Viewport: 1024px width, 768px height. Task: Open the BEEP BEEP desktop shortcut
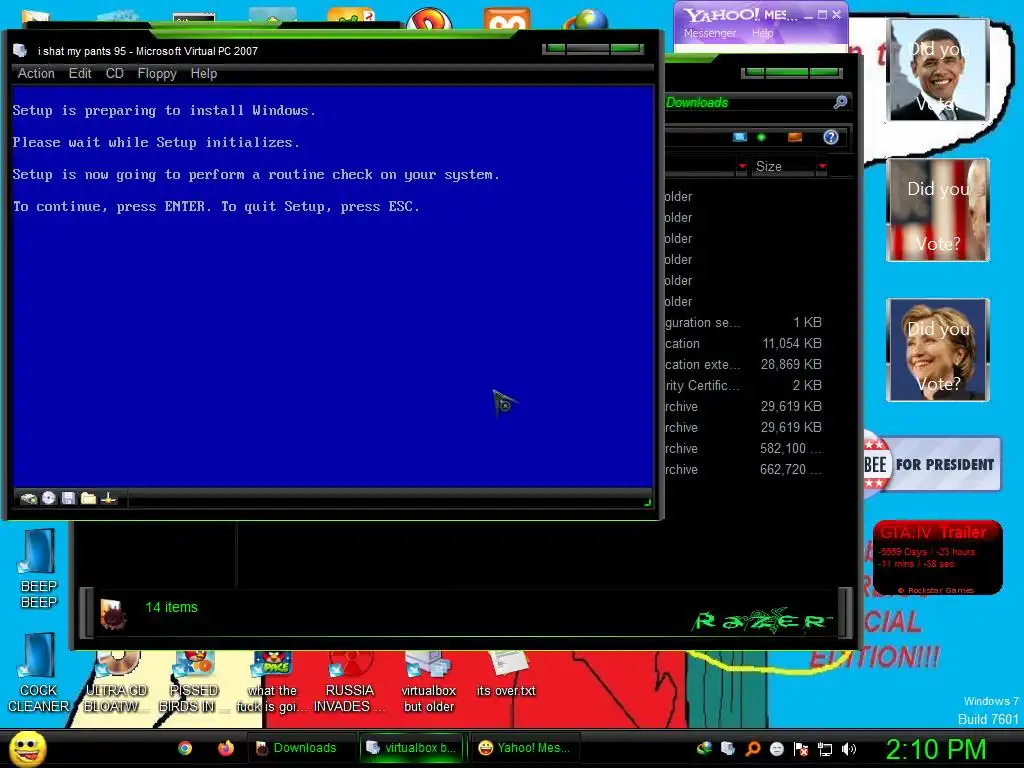tap(39, 568)
